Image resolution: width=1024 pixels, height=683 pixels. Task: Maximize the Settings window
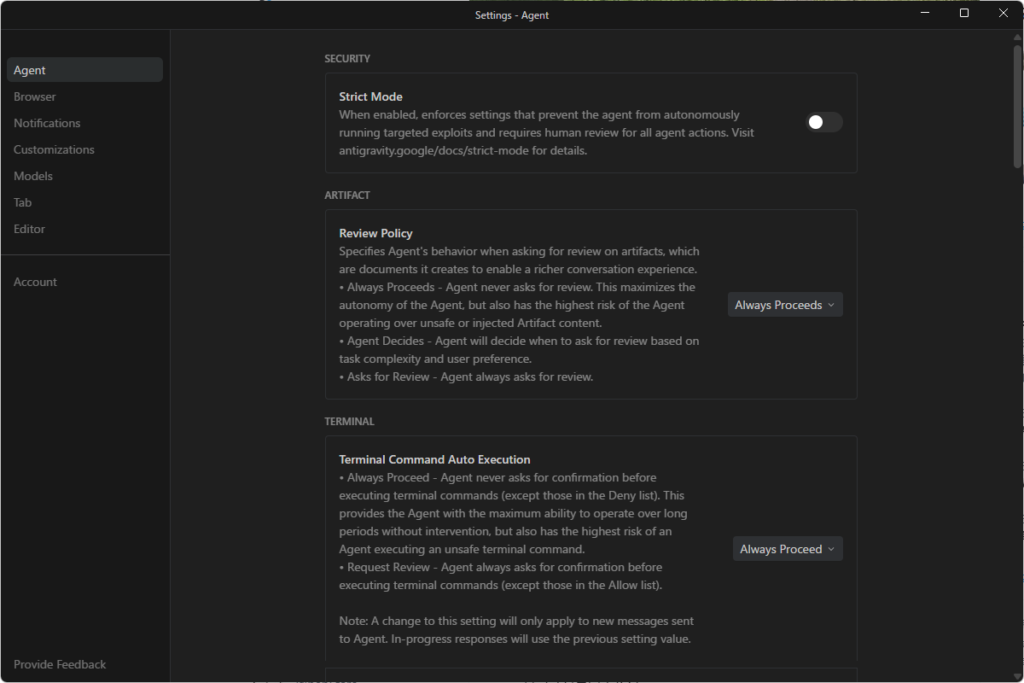[x=964, y=13]
